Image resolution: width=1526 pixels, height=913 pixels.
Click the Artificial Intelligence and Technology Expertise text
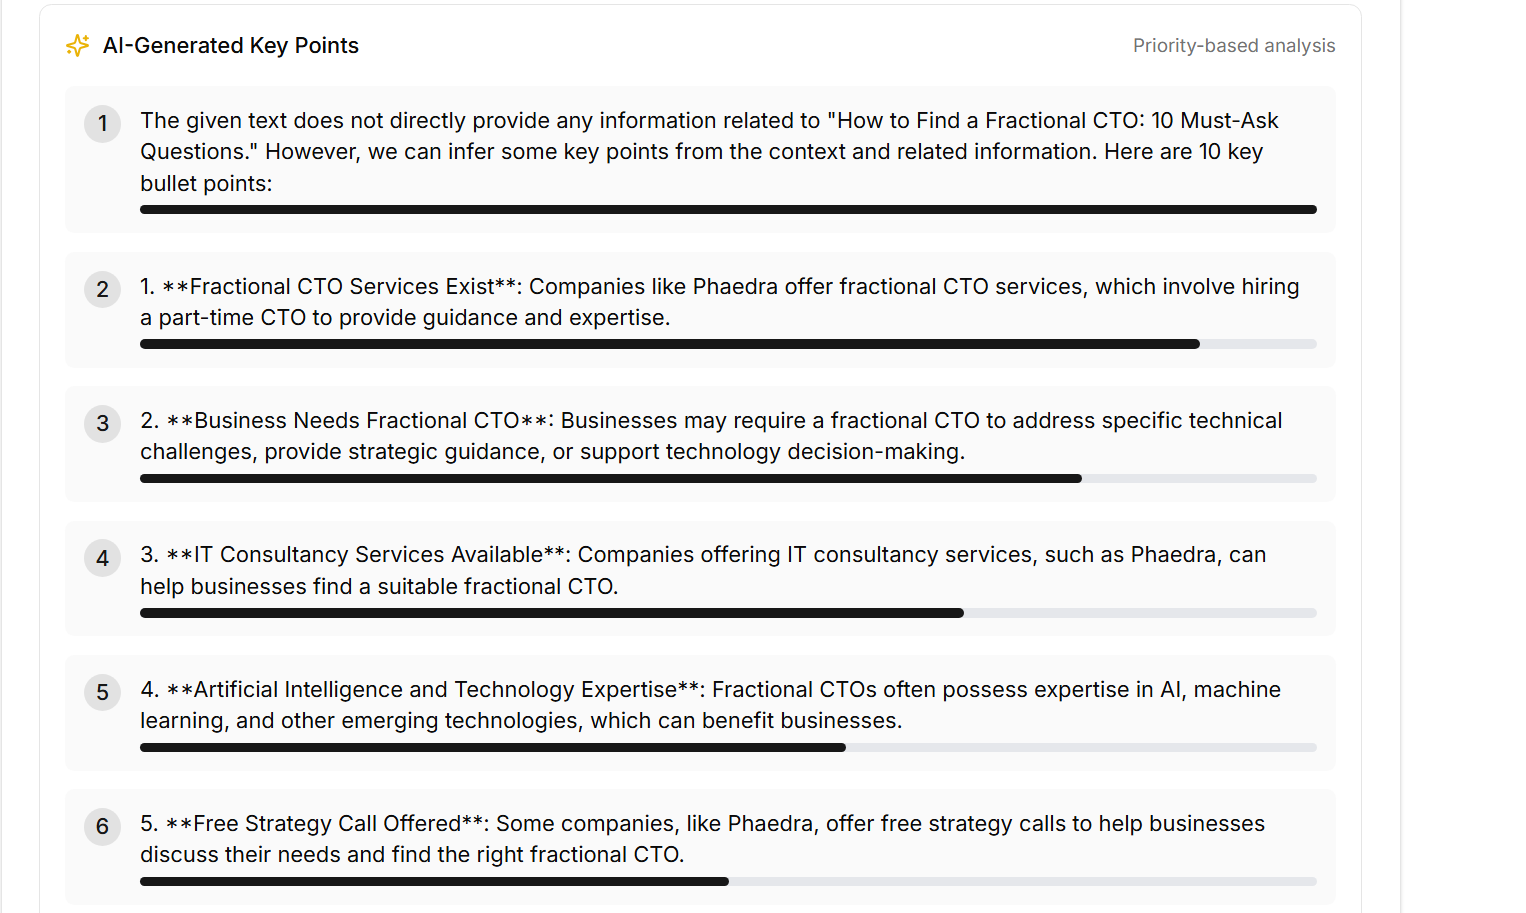pyautogui.click(x=710, y=705)
